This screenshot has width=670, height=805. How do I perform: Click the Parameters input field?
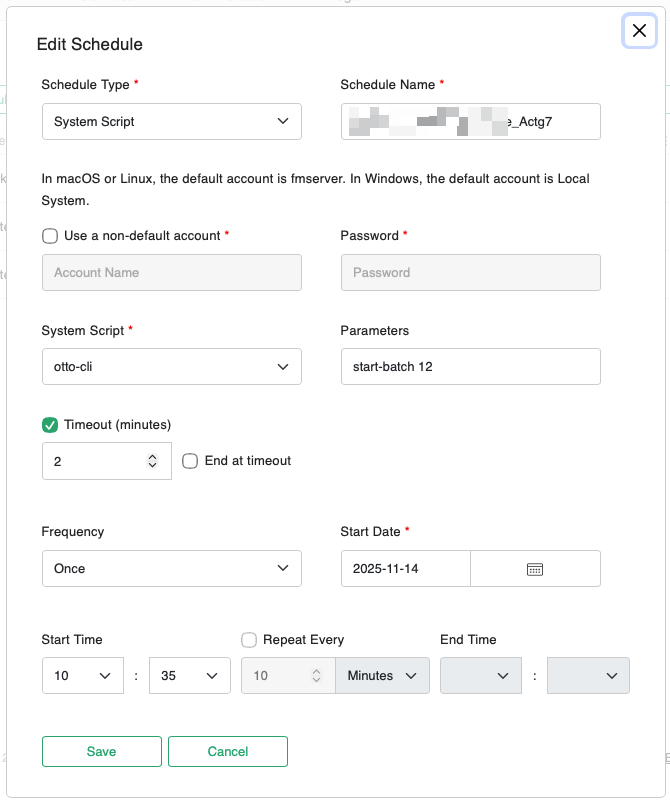coord(470,366)
